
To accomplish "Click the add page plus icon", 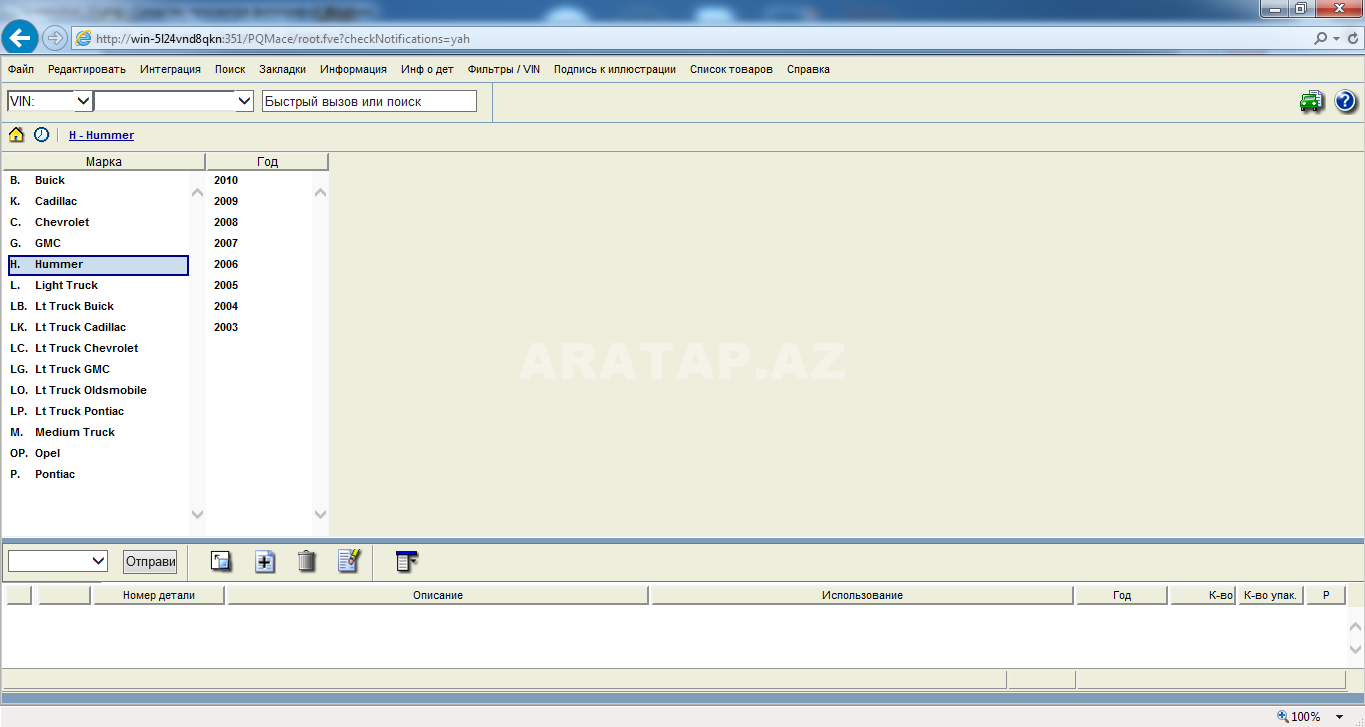I will click(264, 561).
